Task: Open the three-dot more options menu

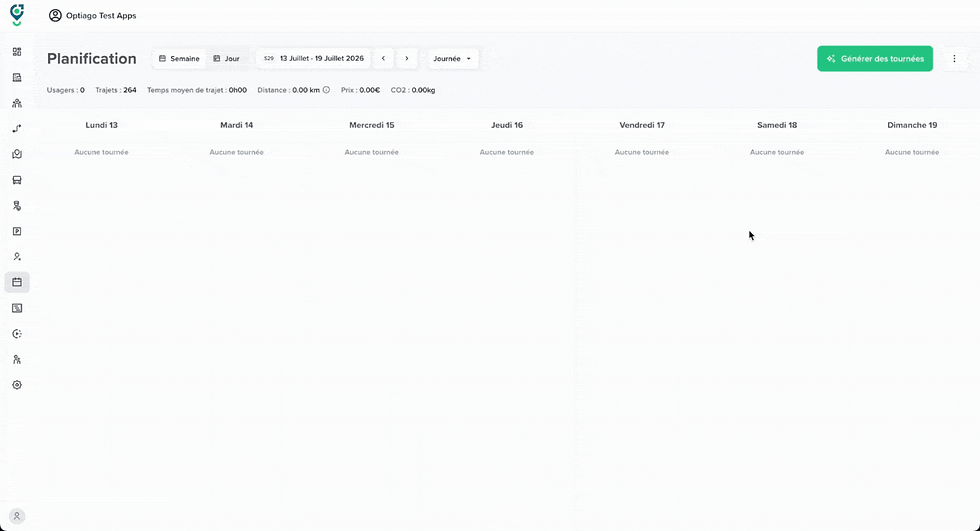Action: (954, 59)
